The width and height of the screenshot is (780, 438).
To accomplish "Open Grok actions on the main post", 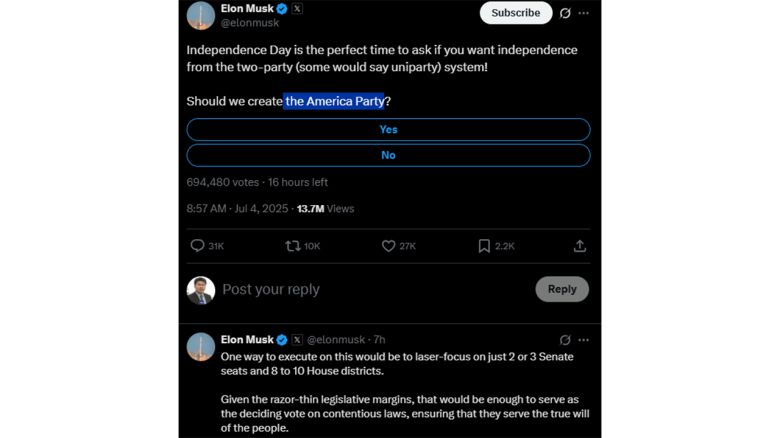I will point(565,13).
